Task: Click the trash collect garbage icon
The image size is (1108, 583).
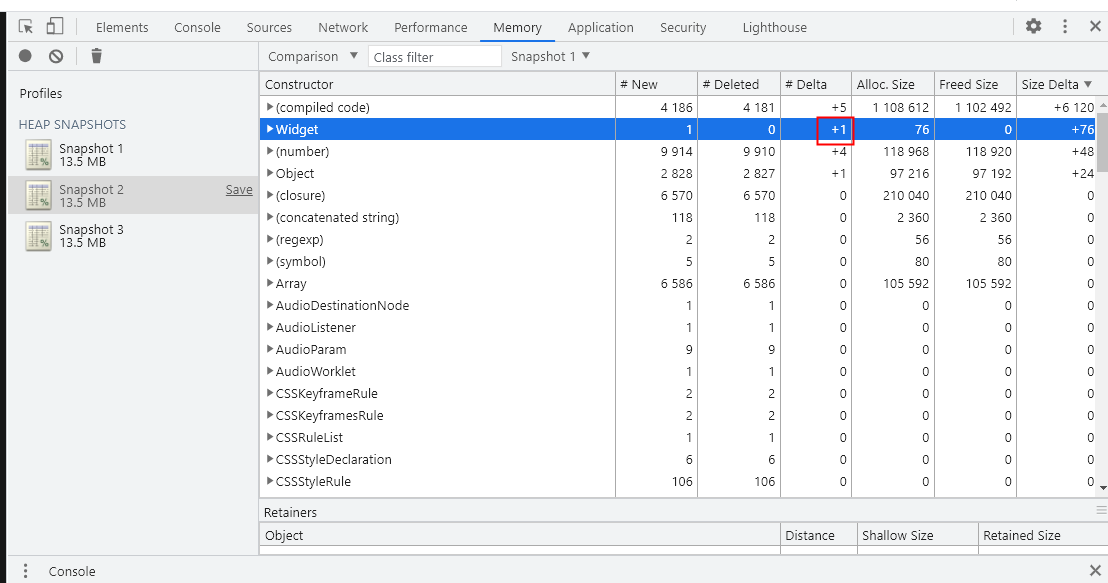Action: 96,57
